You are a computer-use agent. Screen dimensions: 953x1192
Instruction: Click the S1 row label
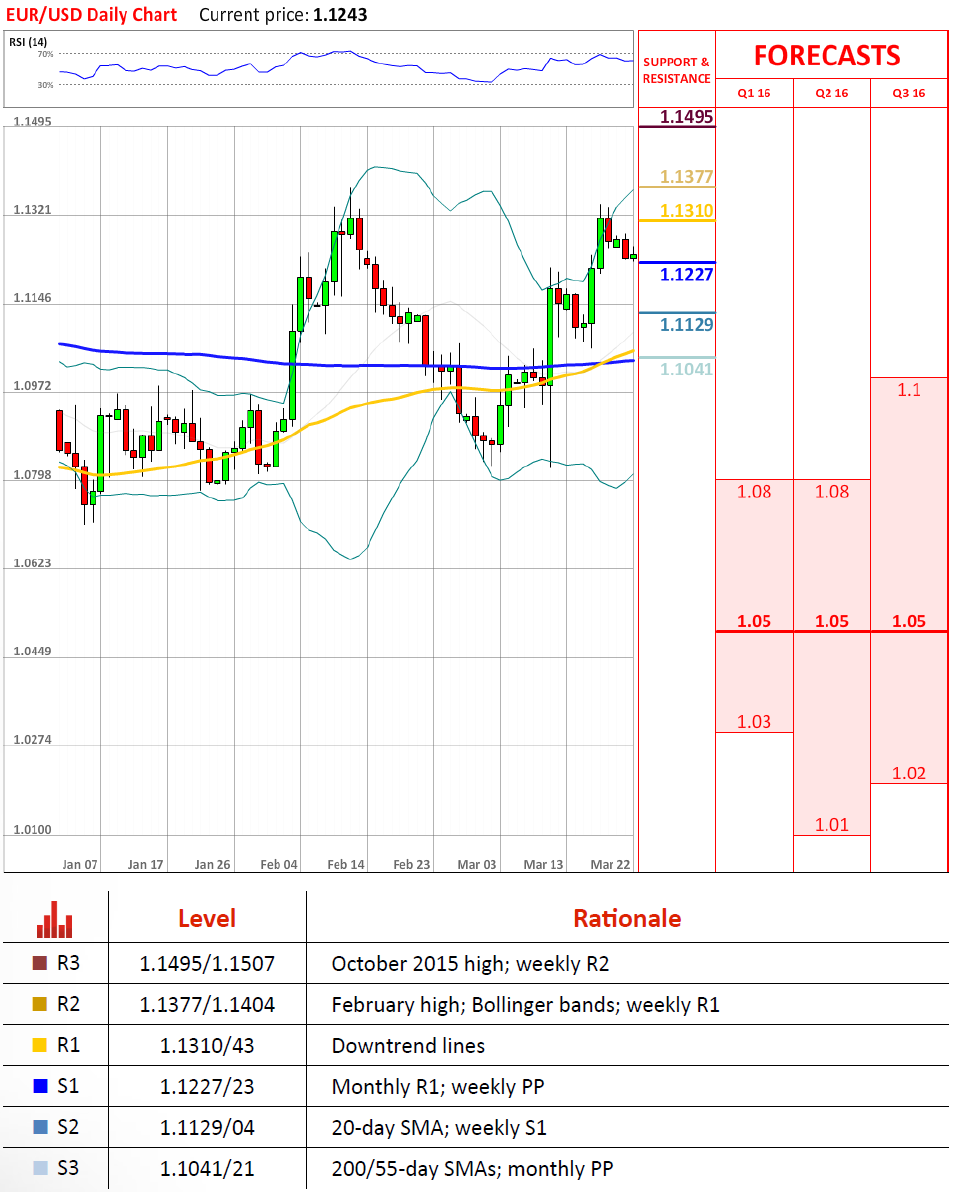click(68, 1086)
